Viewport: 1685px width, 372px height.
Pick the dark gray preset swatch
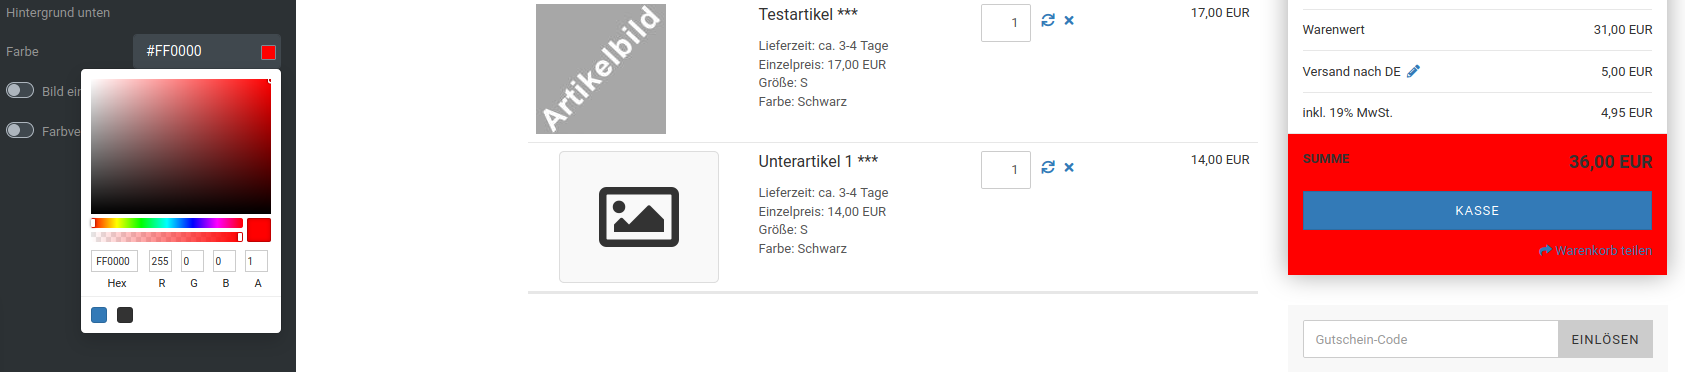click(x=125, y=315)
